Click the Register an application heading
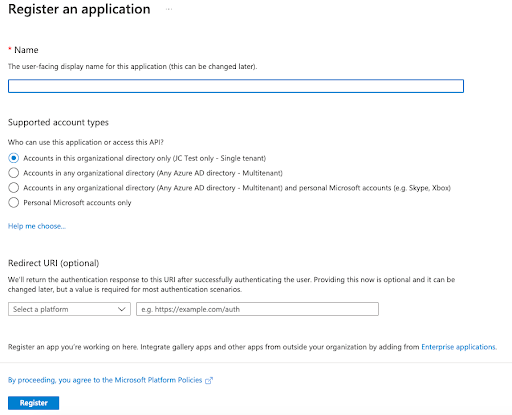This screenshot has width=512, height=415. [79, 9]
